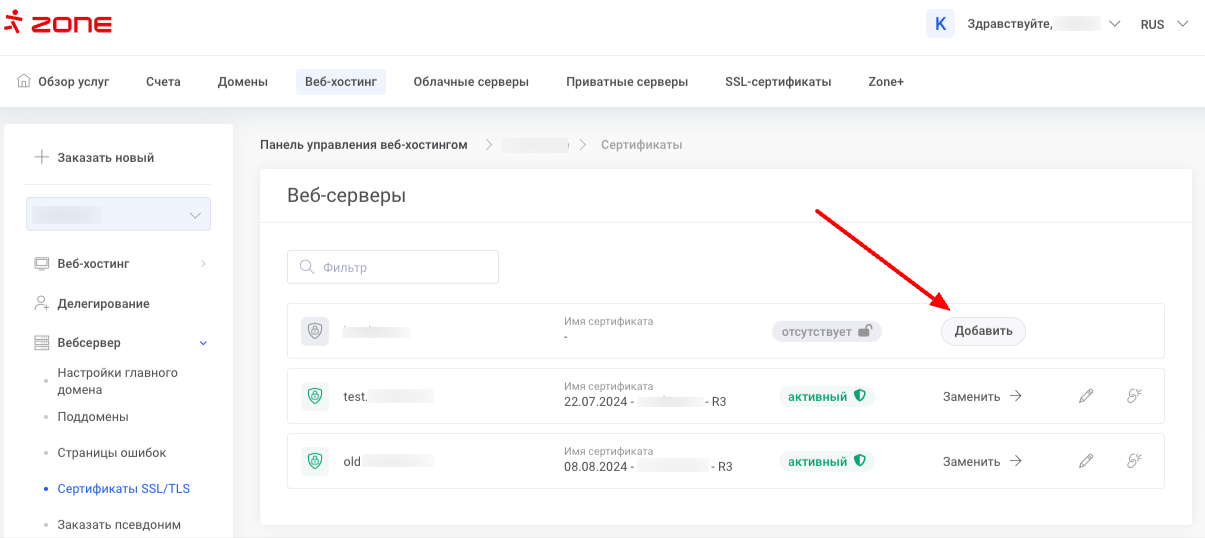Click the pencil edit icon for old certificate
1205x538 pixels.
tap(1086, 461)
